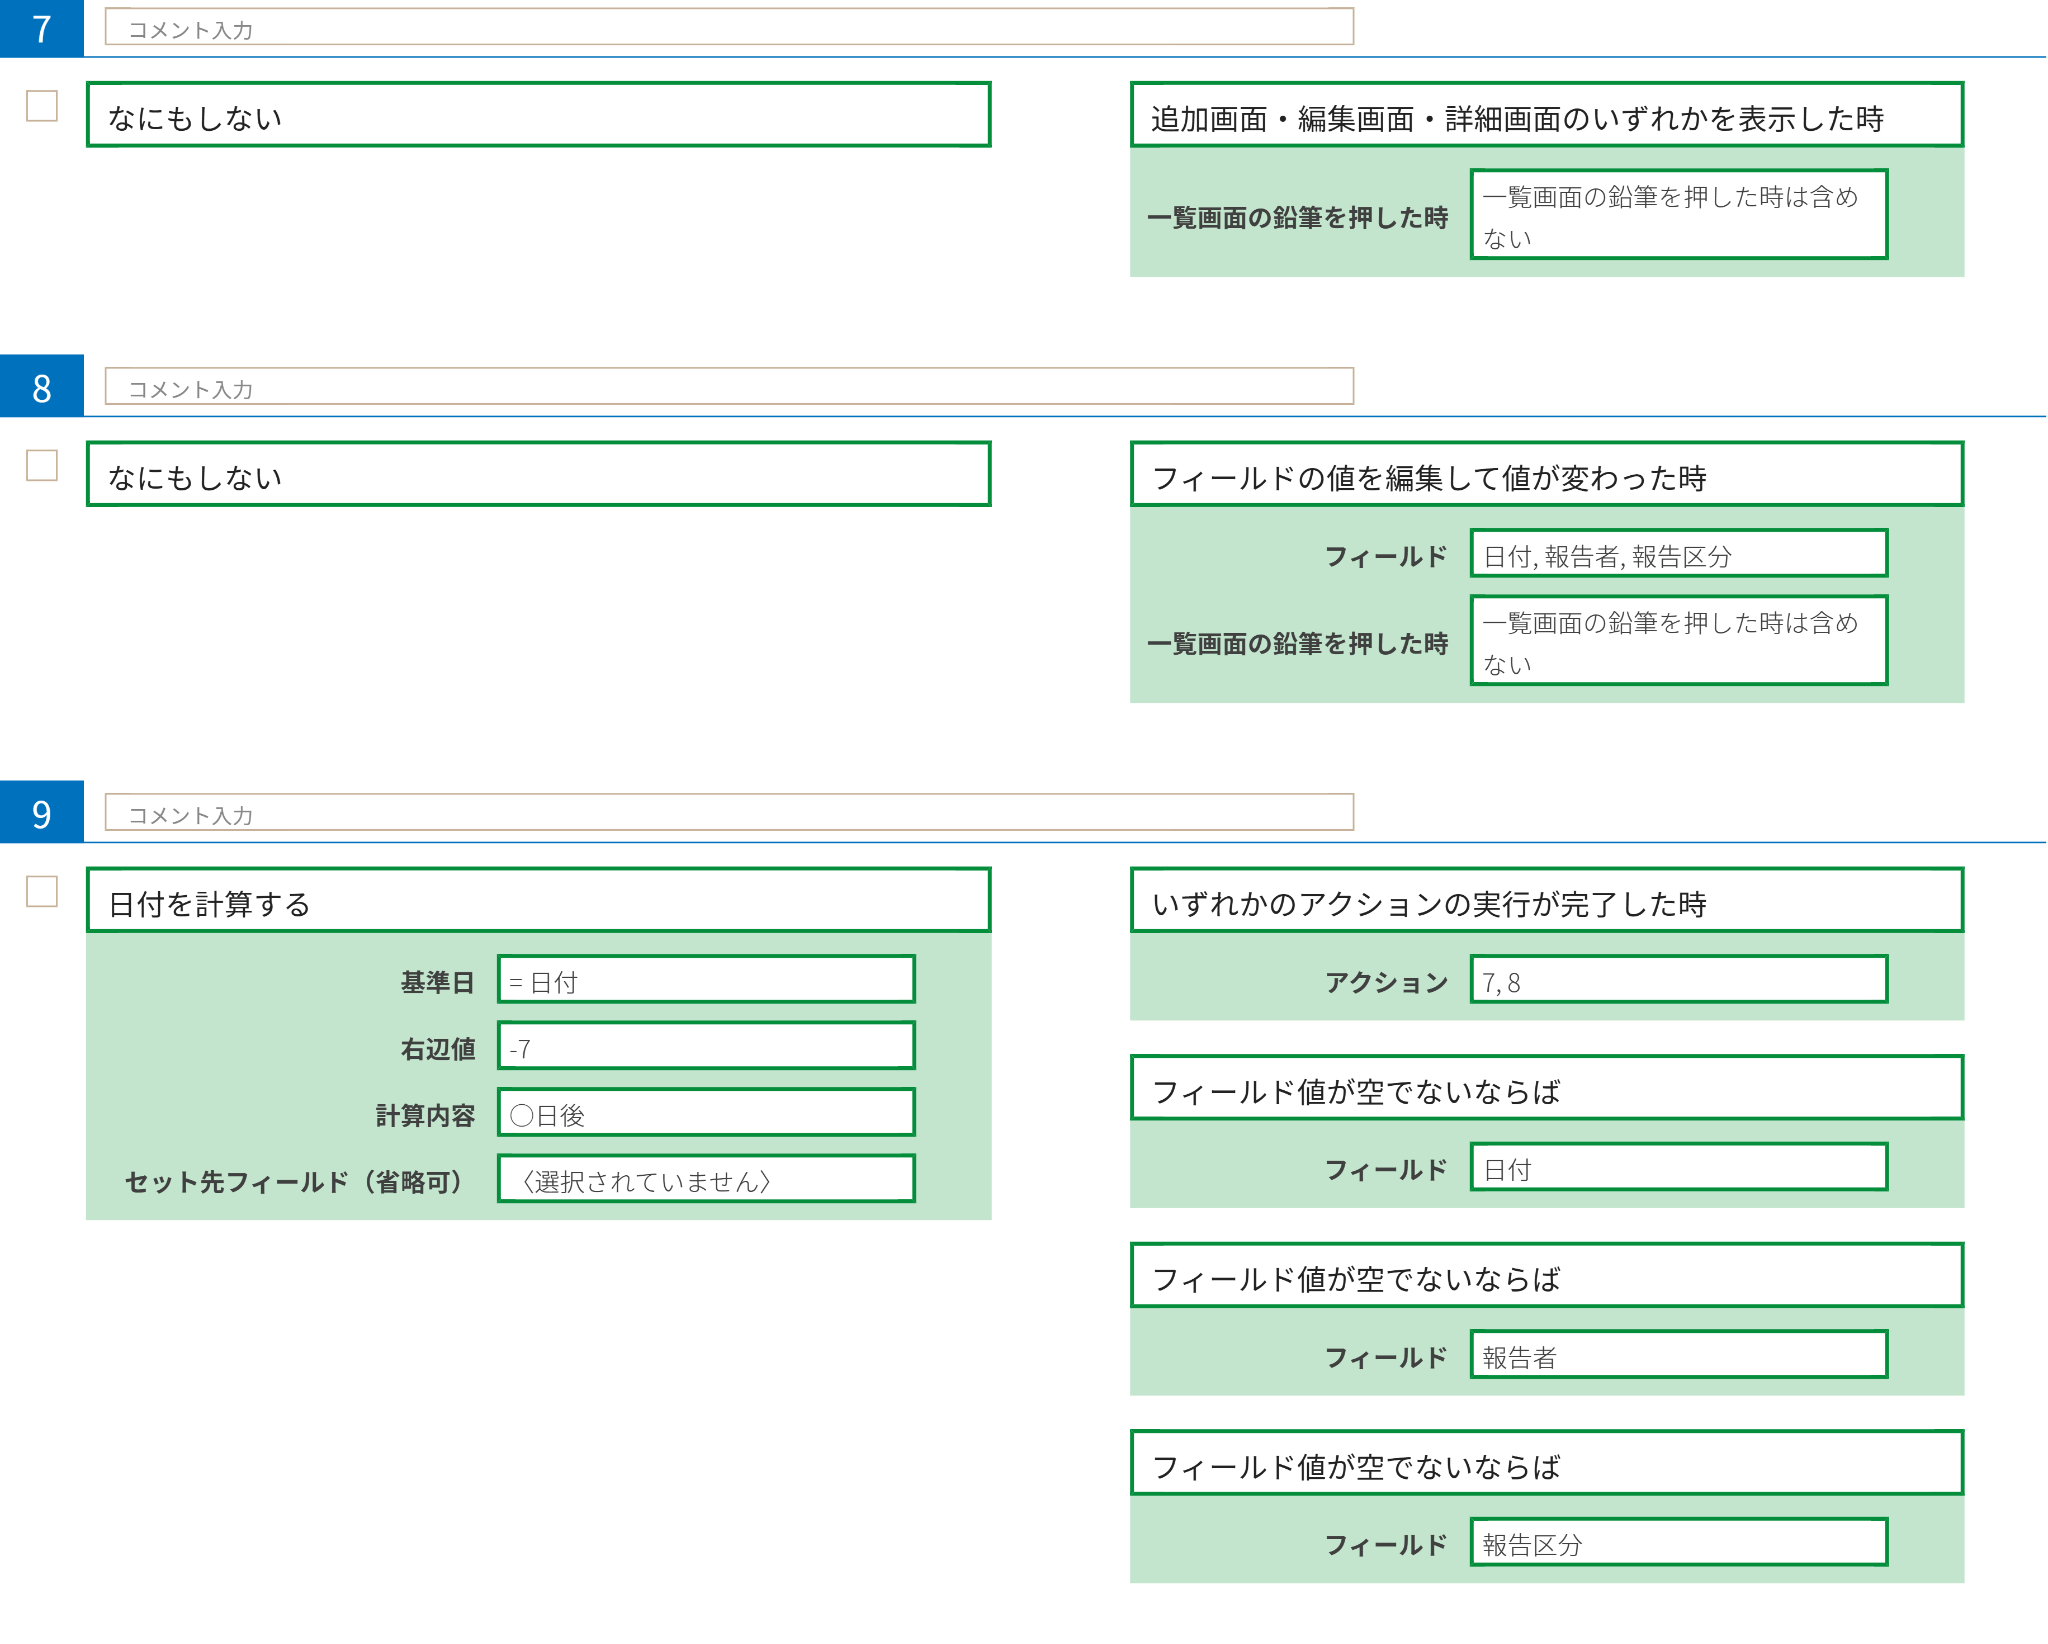2048x1644 pixels.
Task: Open the '日付を計算する' action selector
Action: point(538,901)
